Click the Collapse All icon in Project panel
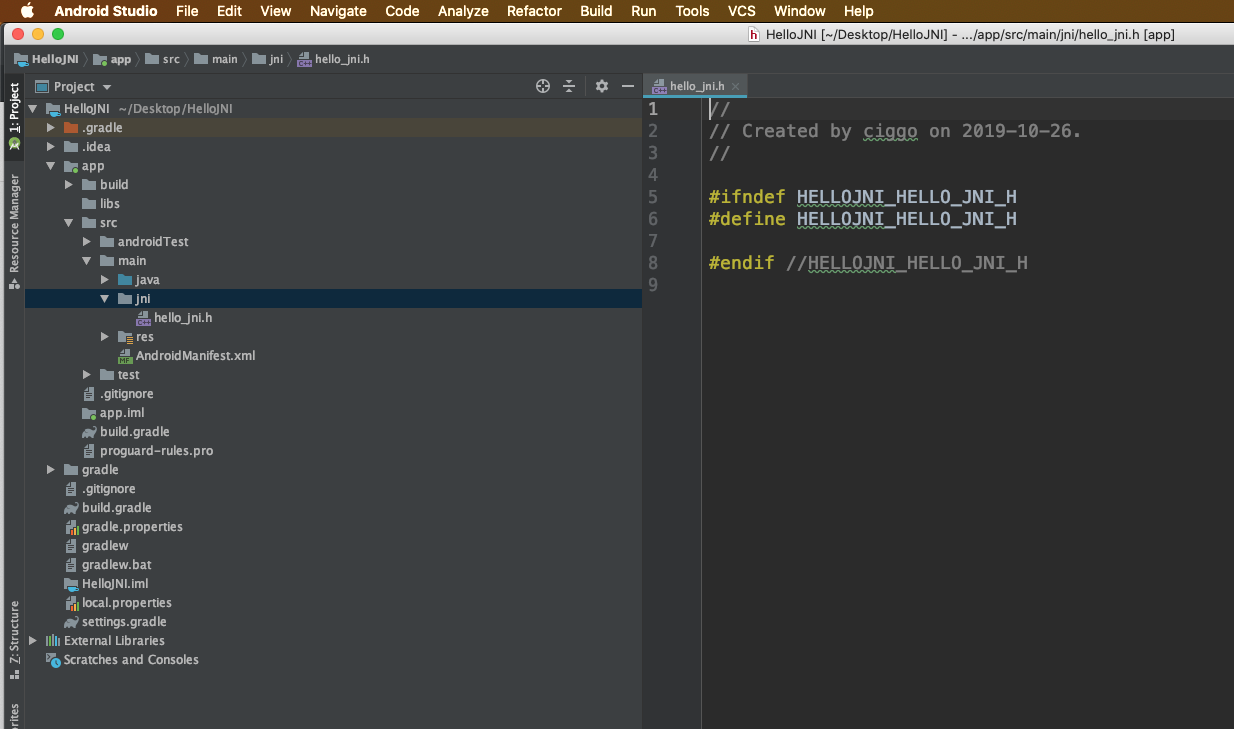 tap(569, 86)
